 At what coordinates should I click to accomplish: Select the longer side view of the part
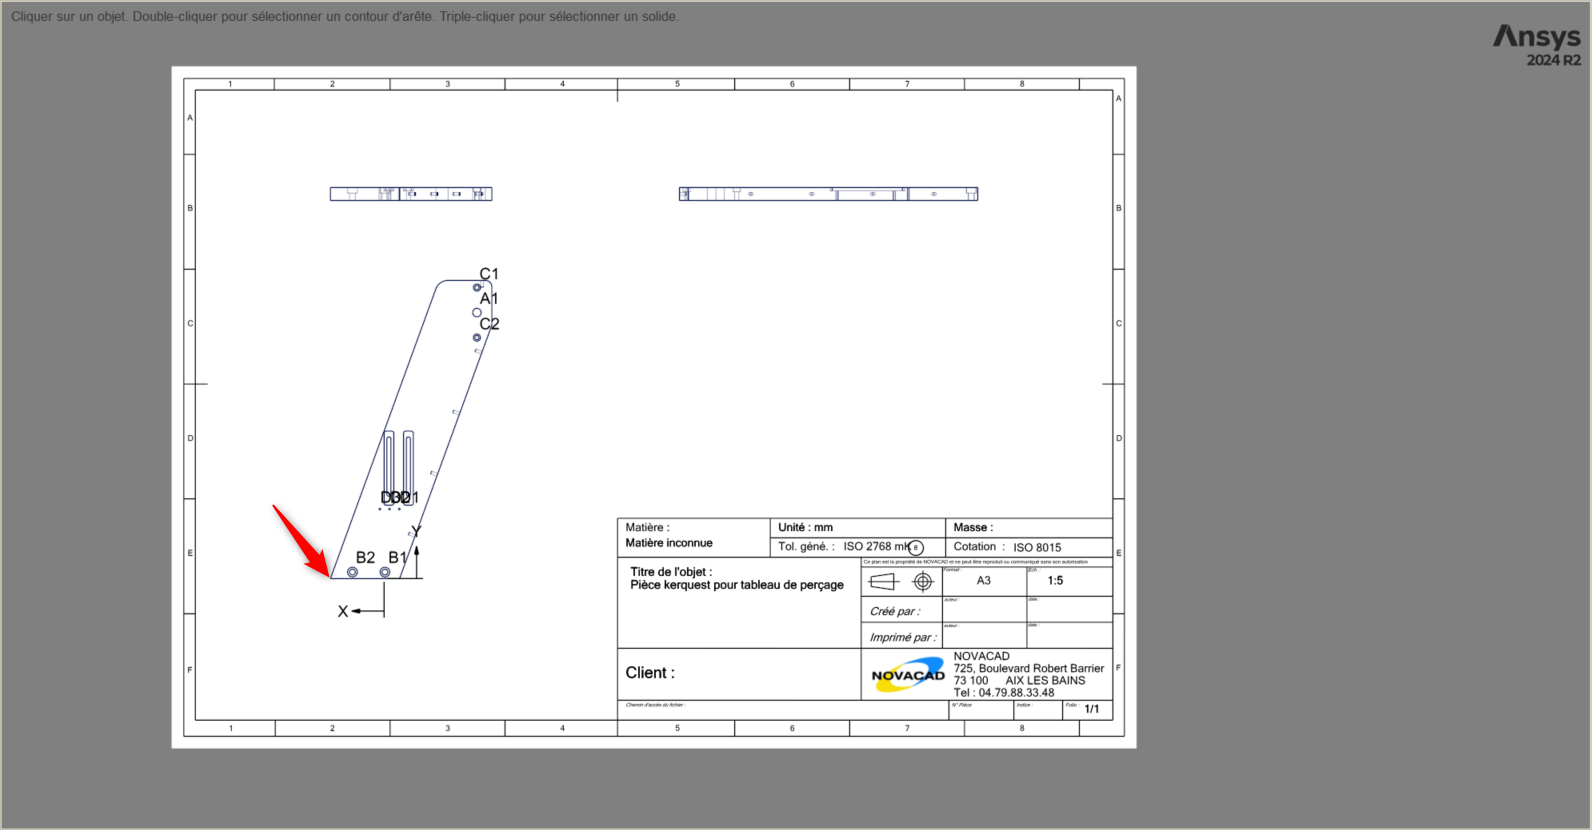tap(828, 194)
